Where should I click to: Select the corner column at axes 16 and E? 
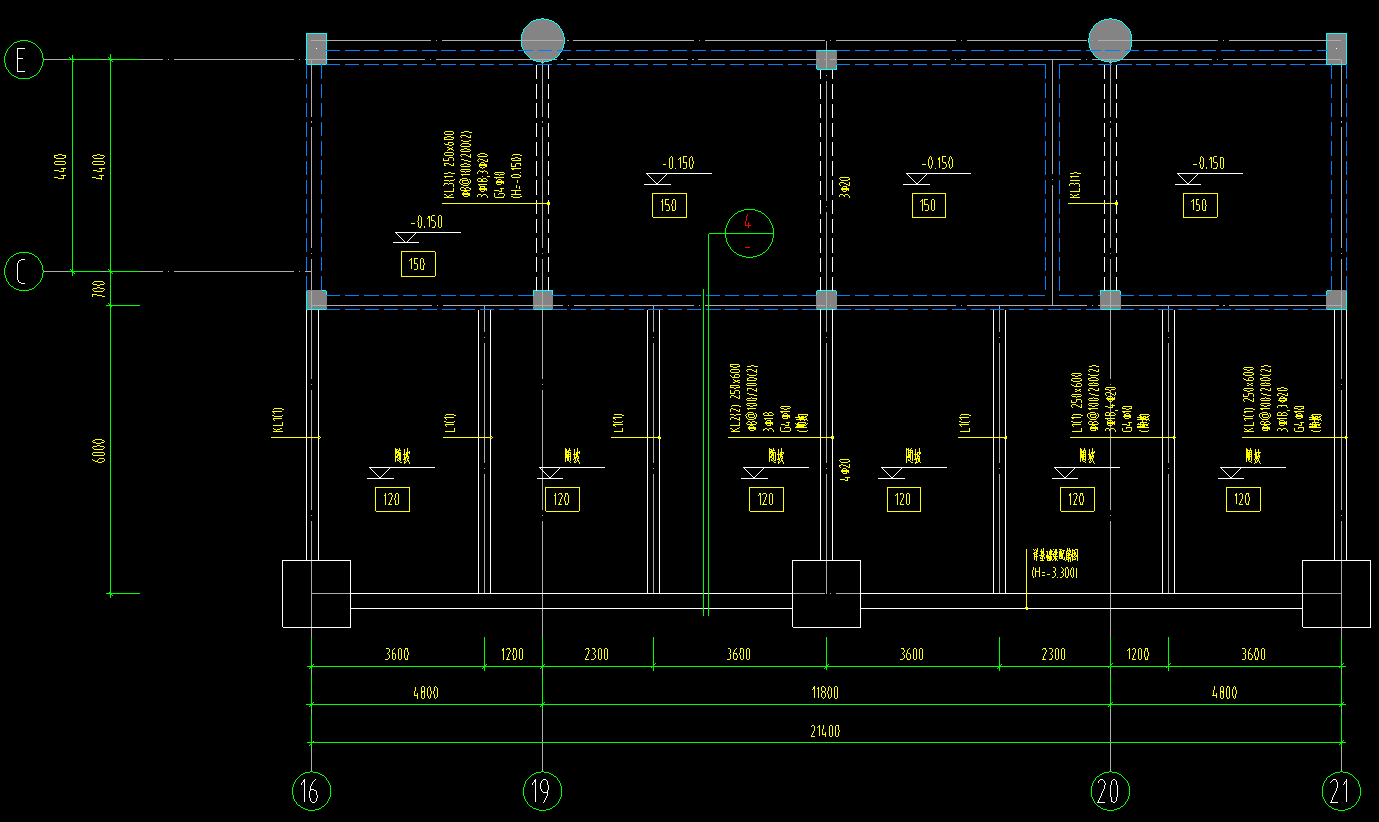(x=316, y=49)
